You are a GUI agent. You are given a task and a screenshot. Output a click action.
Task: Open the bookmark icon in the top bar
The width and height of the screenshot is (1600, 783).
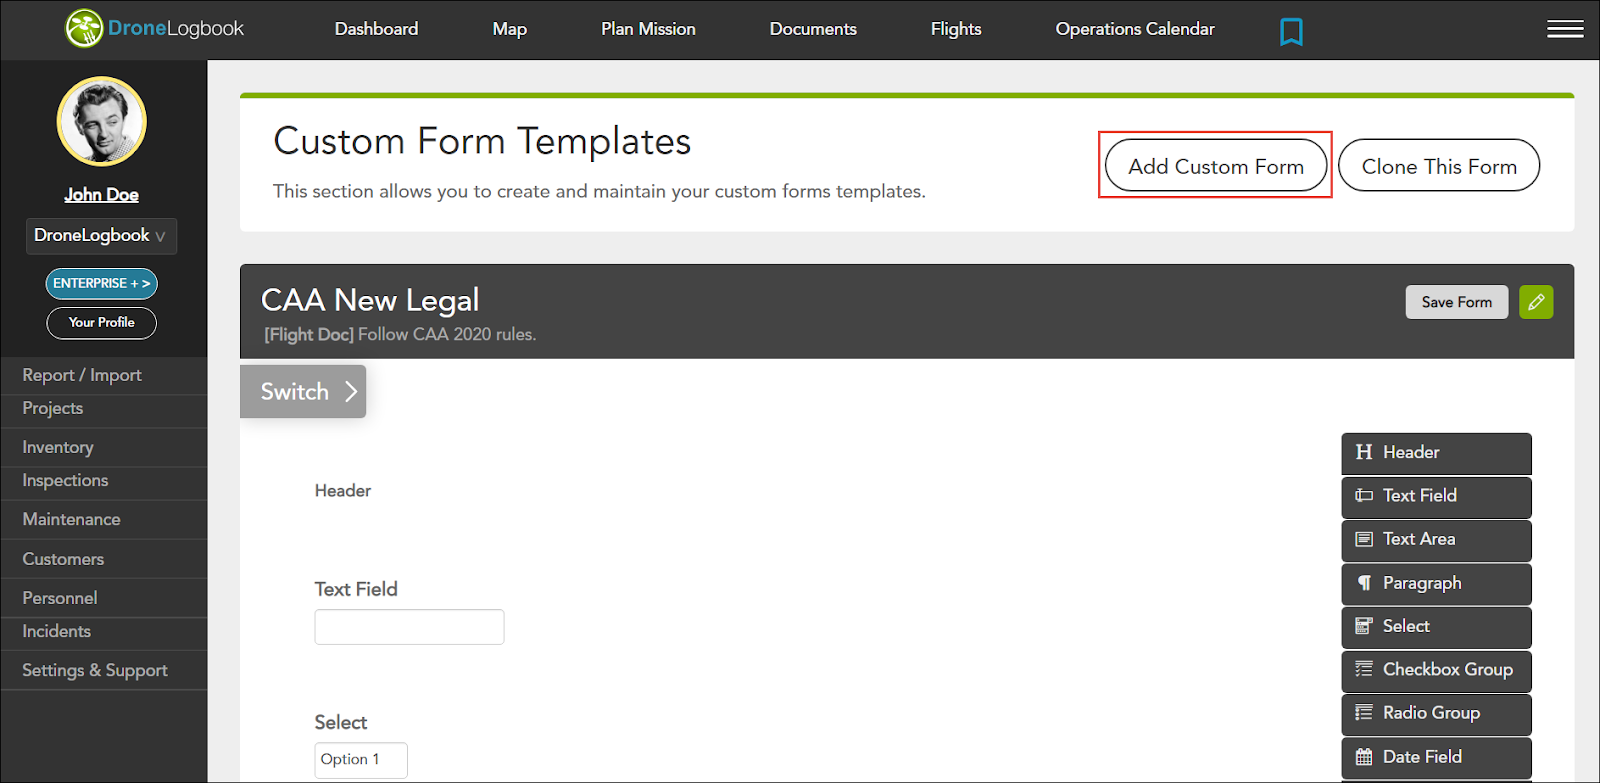[x=1291, y=32]
